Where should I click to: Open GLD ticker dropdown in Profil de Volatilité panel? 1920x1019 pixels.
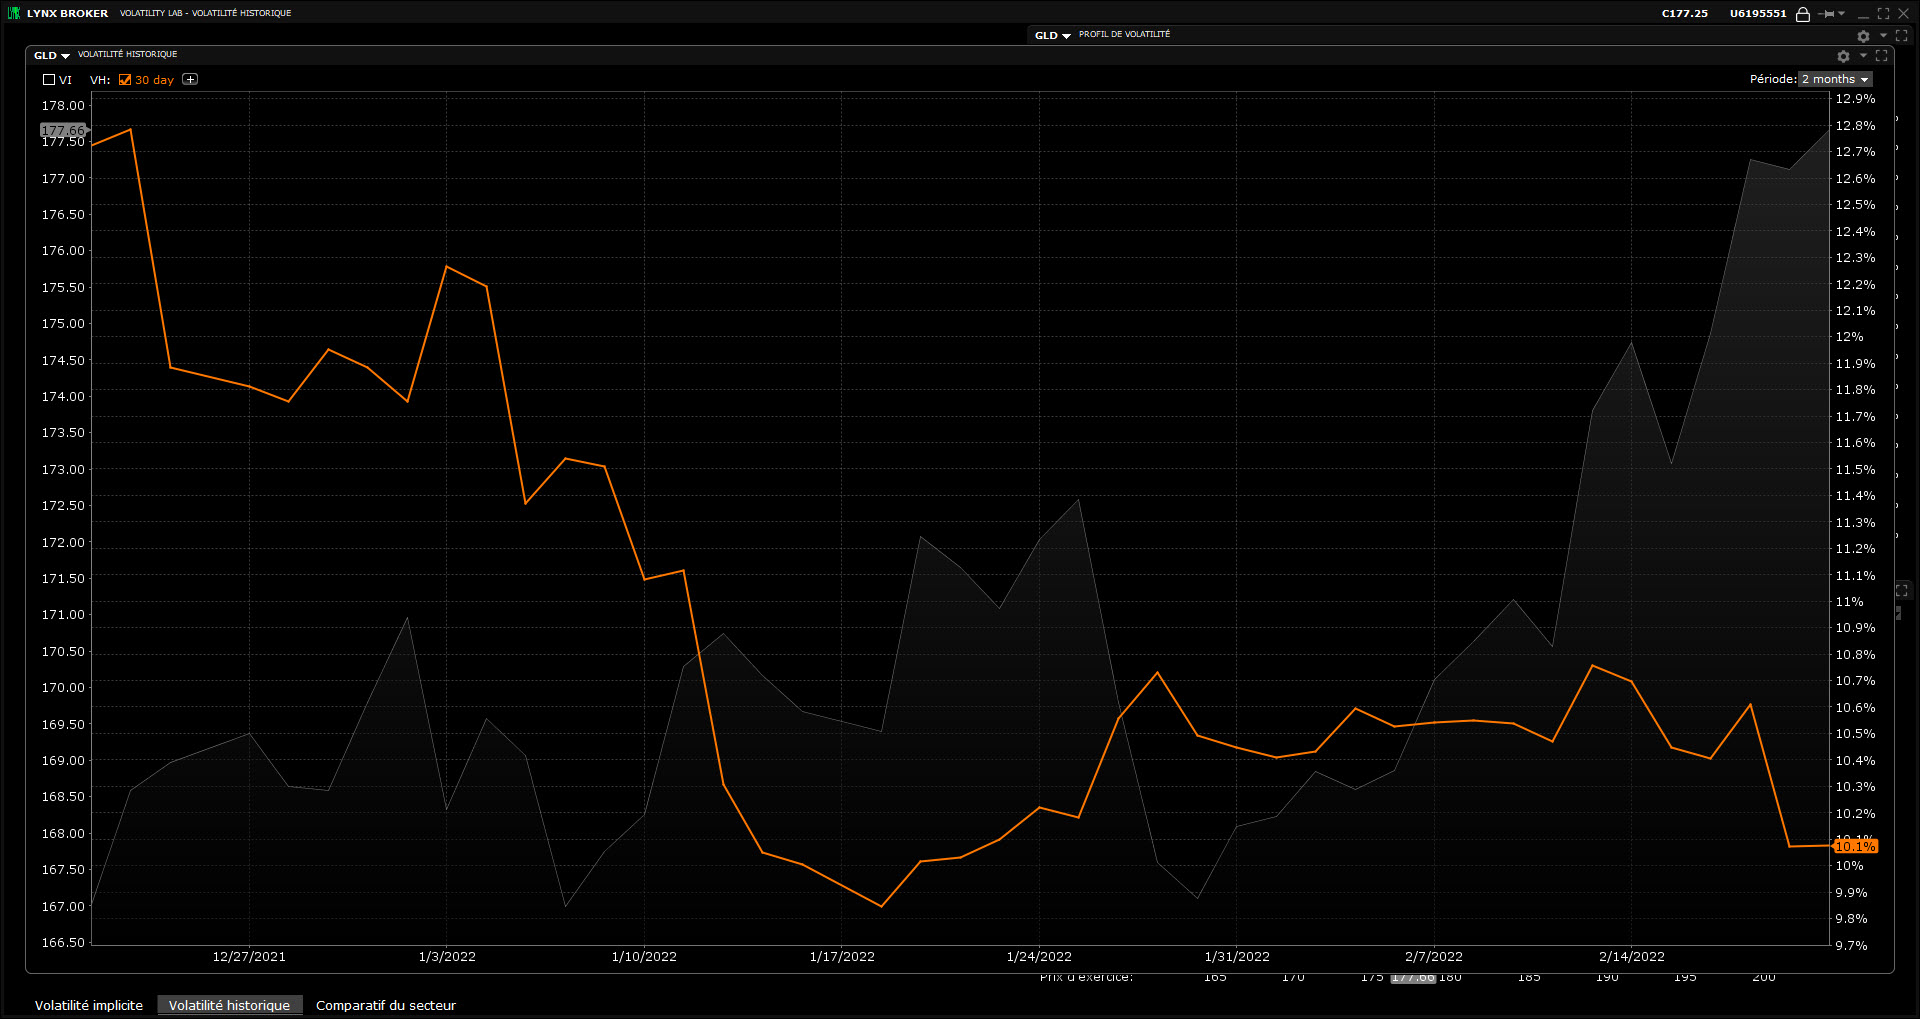coord(1053,35)
